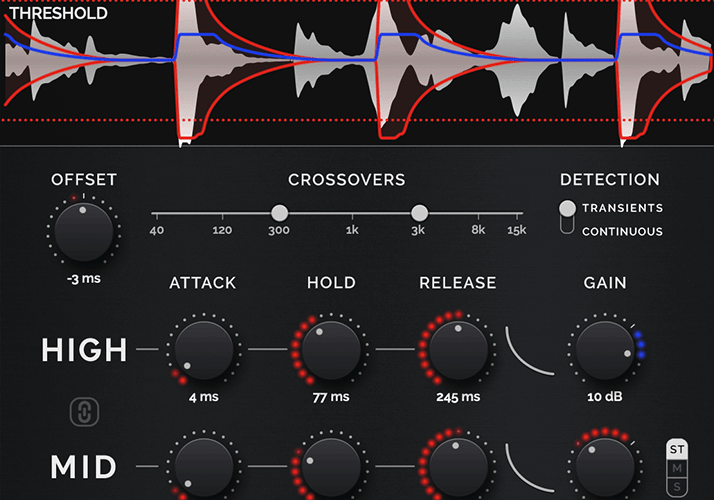Viewport: 714px width, 500px height.
Task: Click the MID band GAIN knob
Action: (605, 468)
